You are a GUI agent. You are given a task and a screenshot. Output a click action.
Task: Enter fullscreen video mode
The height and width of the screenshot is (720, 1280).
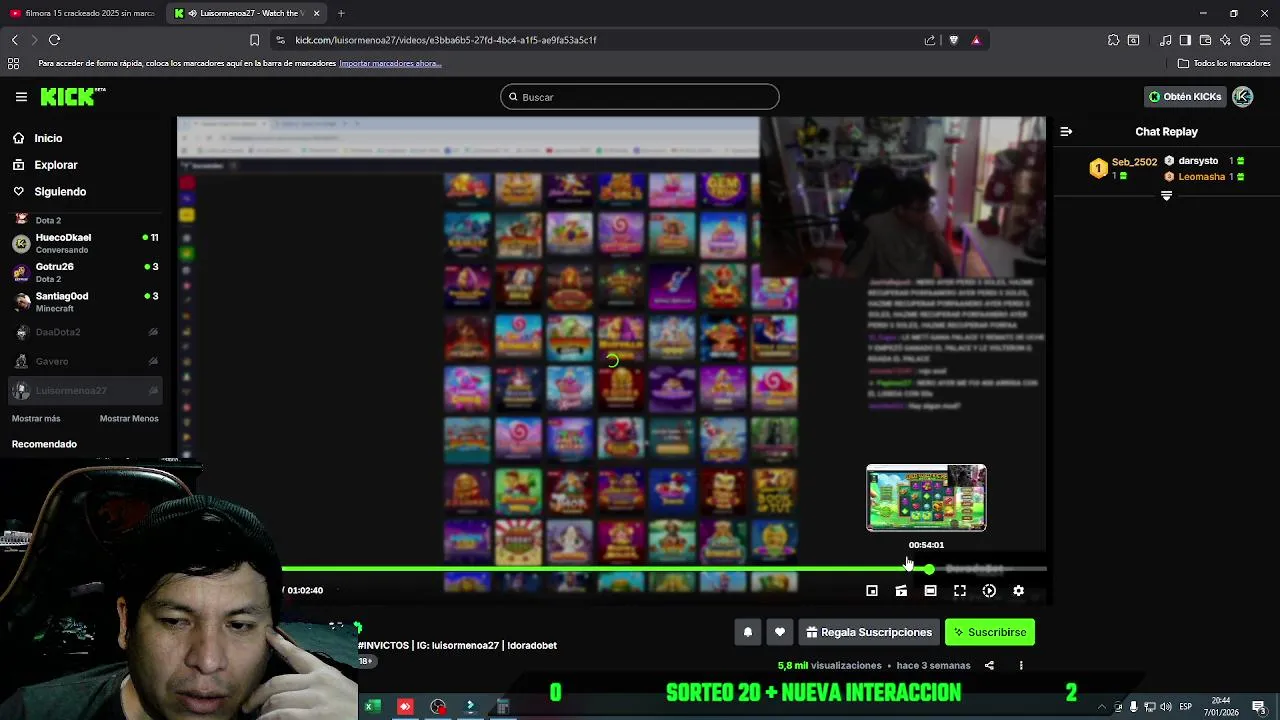click(960, 591)
